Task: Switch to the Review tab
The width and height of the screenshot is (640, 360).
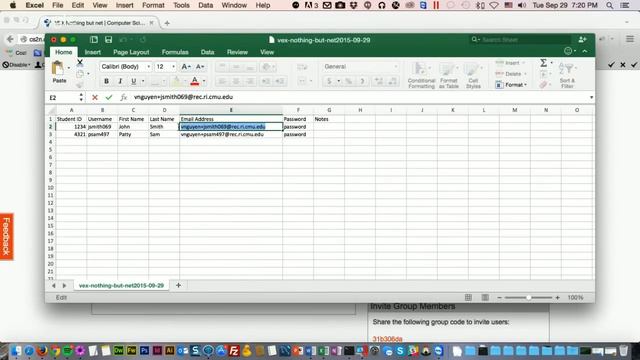Action: pyautogui.click(x=237, y=52)
